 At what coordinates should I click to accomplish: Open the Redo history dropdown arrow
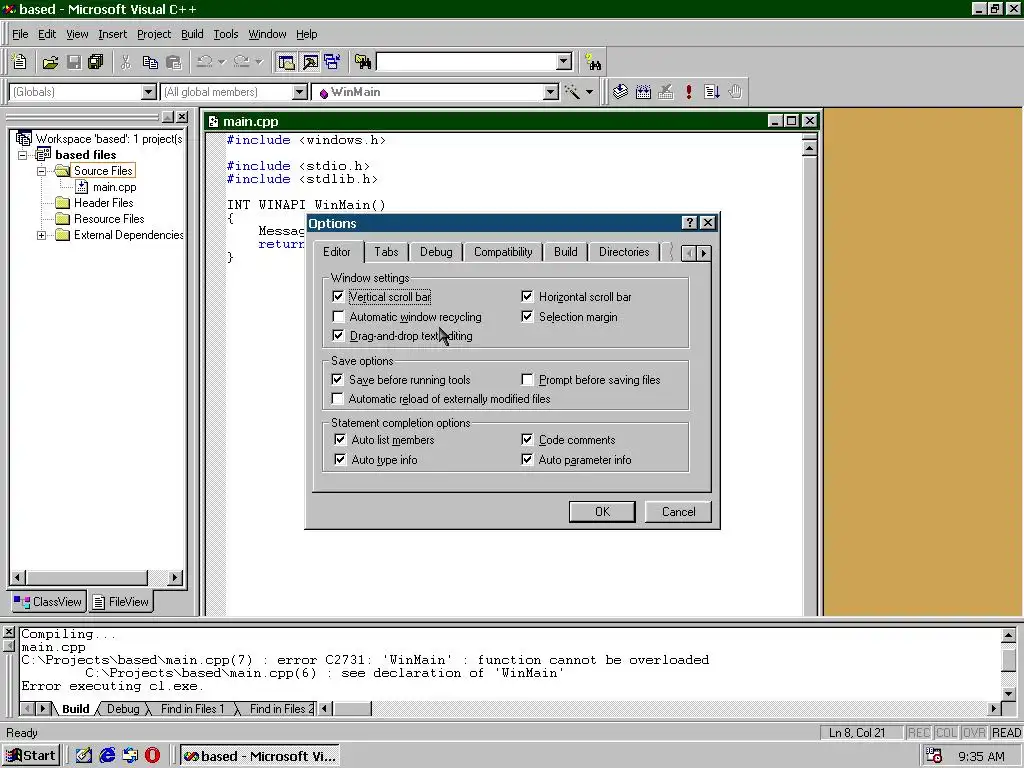tap(259, 62)
